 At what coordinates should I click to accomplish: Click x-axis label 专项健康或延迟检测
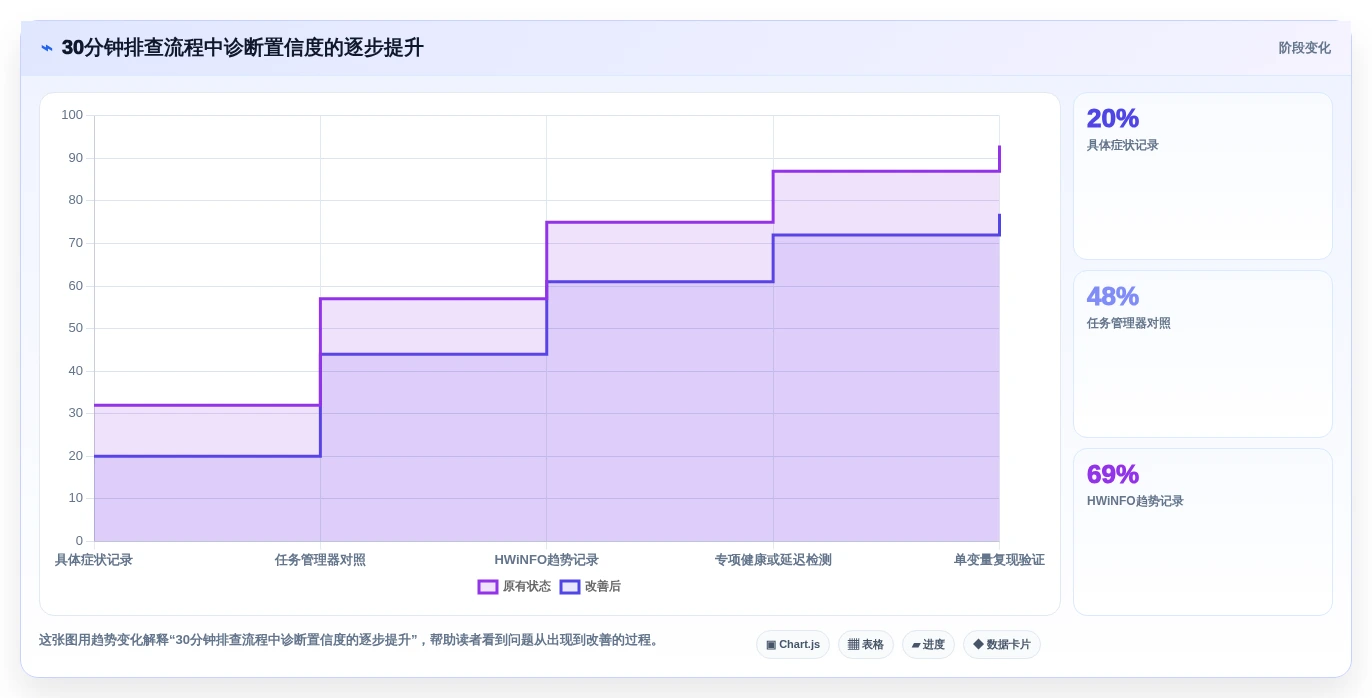point(773,560)
